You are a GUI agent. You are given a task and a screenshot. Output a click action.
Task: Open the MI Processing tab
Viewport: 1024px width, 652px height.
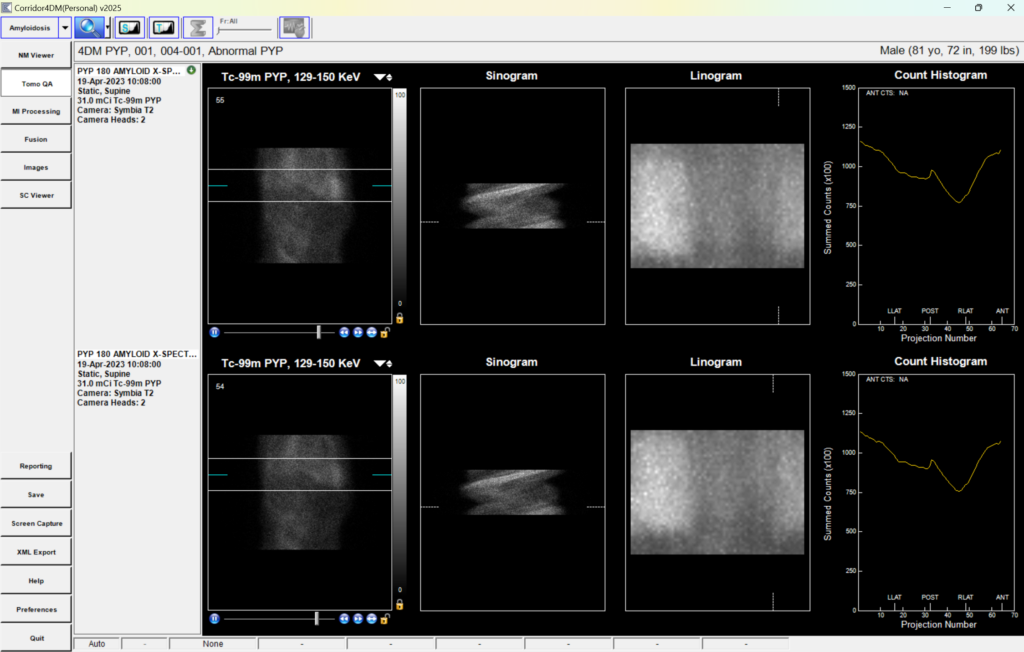pos(36,111)
